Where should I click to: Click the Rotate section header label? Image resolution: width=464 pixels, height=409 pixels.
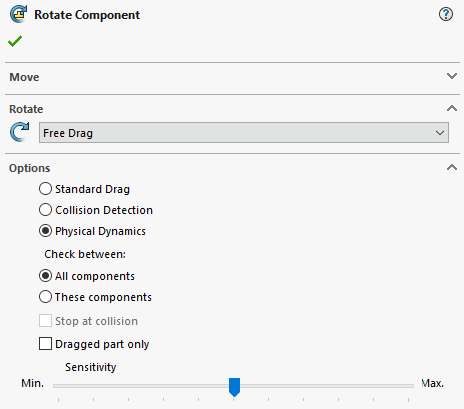(x=26, y=109)
